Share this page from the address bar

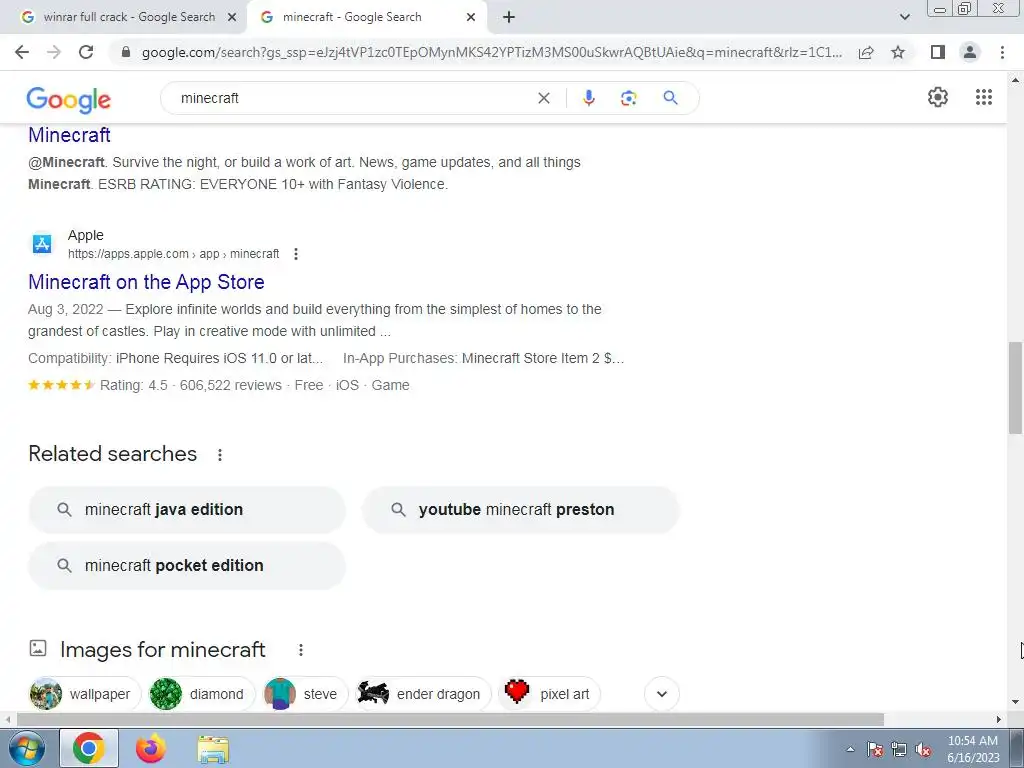866,52
